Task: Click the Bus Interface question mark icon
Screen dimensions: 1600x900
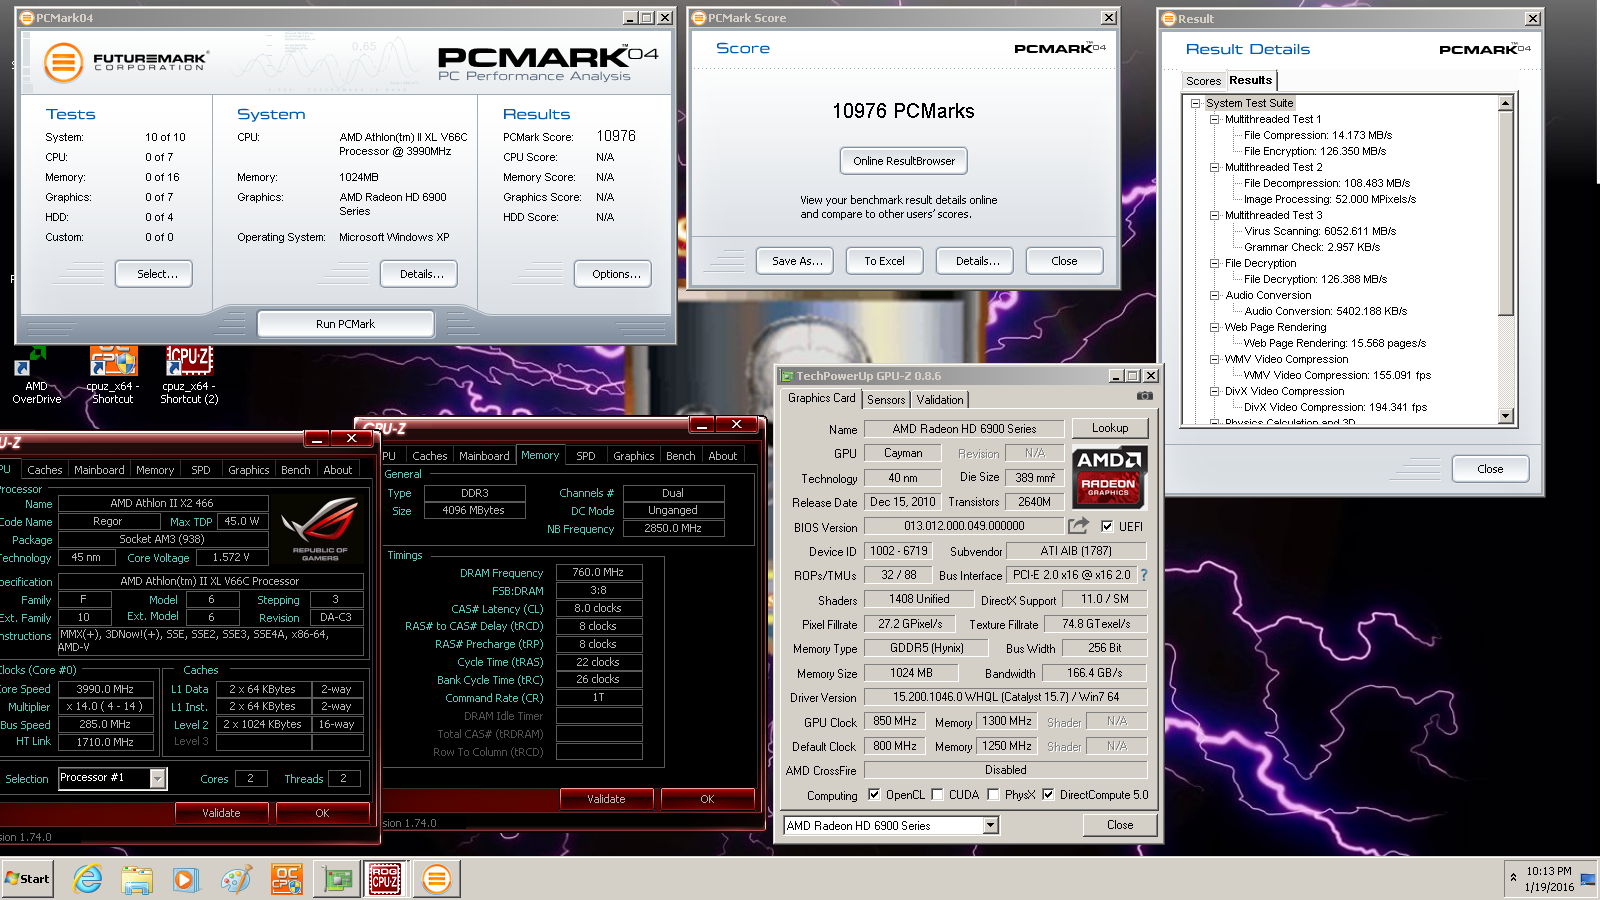Action: 1144,575
